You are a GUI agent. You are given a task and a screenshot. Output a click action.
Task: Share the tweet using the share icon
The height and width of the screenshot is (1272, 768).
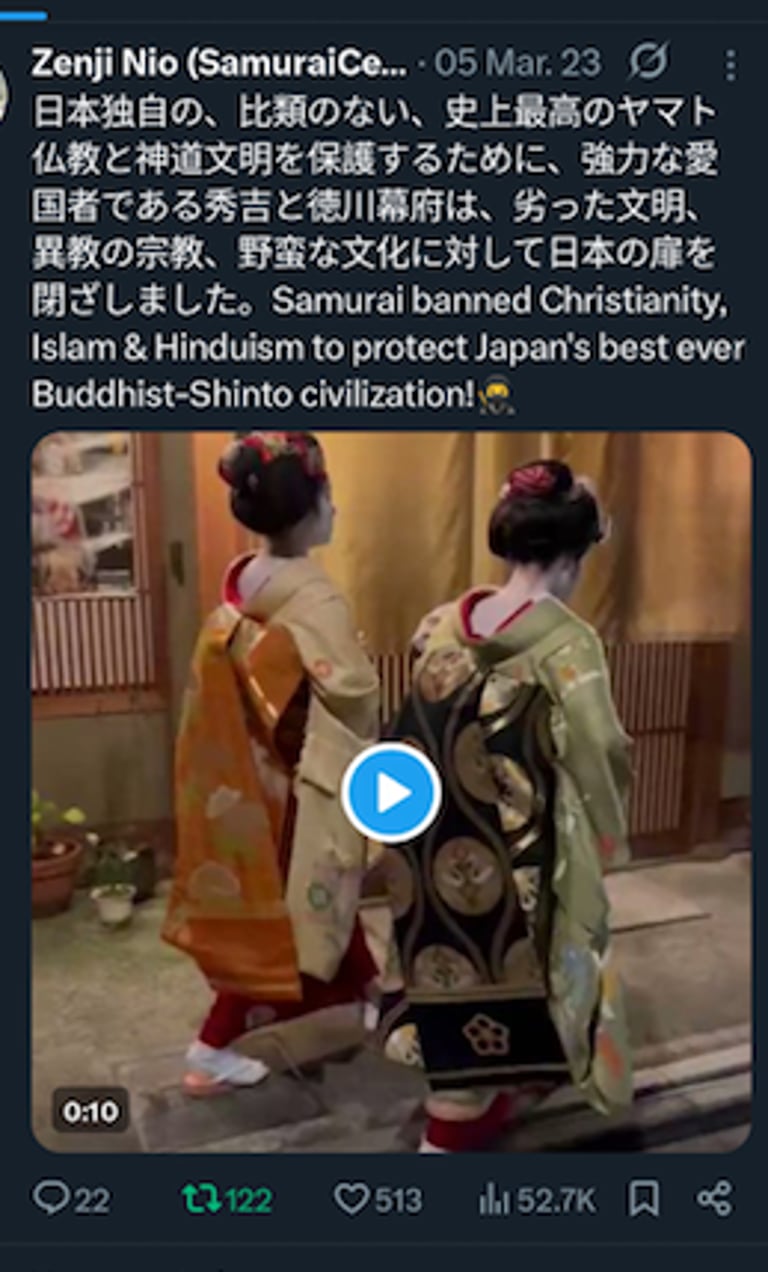click(x=714, y=1198)
